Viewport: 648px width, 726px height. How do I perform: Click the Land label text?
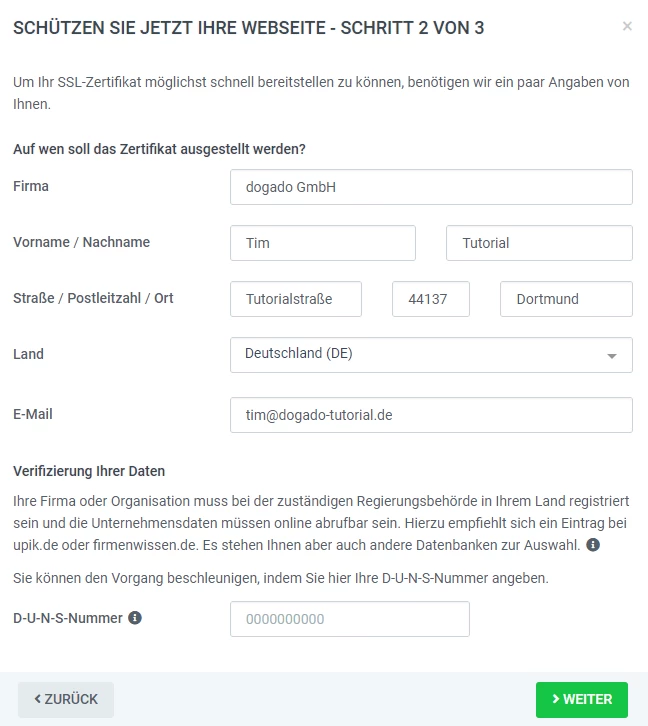(x=29, y=354)
